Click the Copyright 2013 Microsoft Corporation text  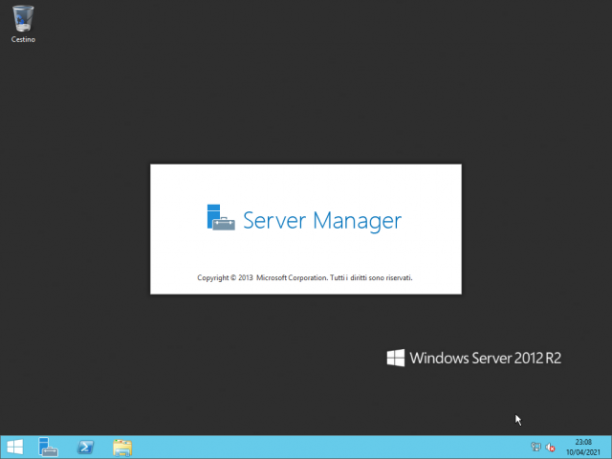[x=305, y=278]
